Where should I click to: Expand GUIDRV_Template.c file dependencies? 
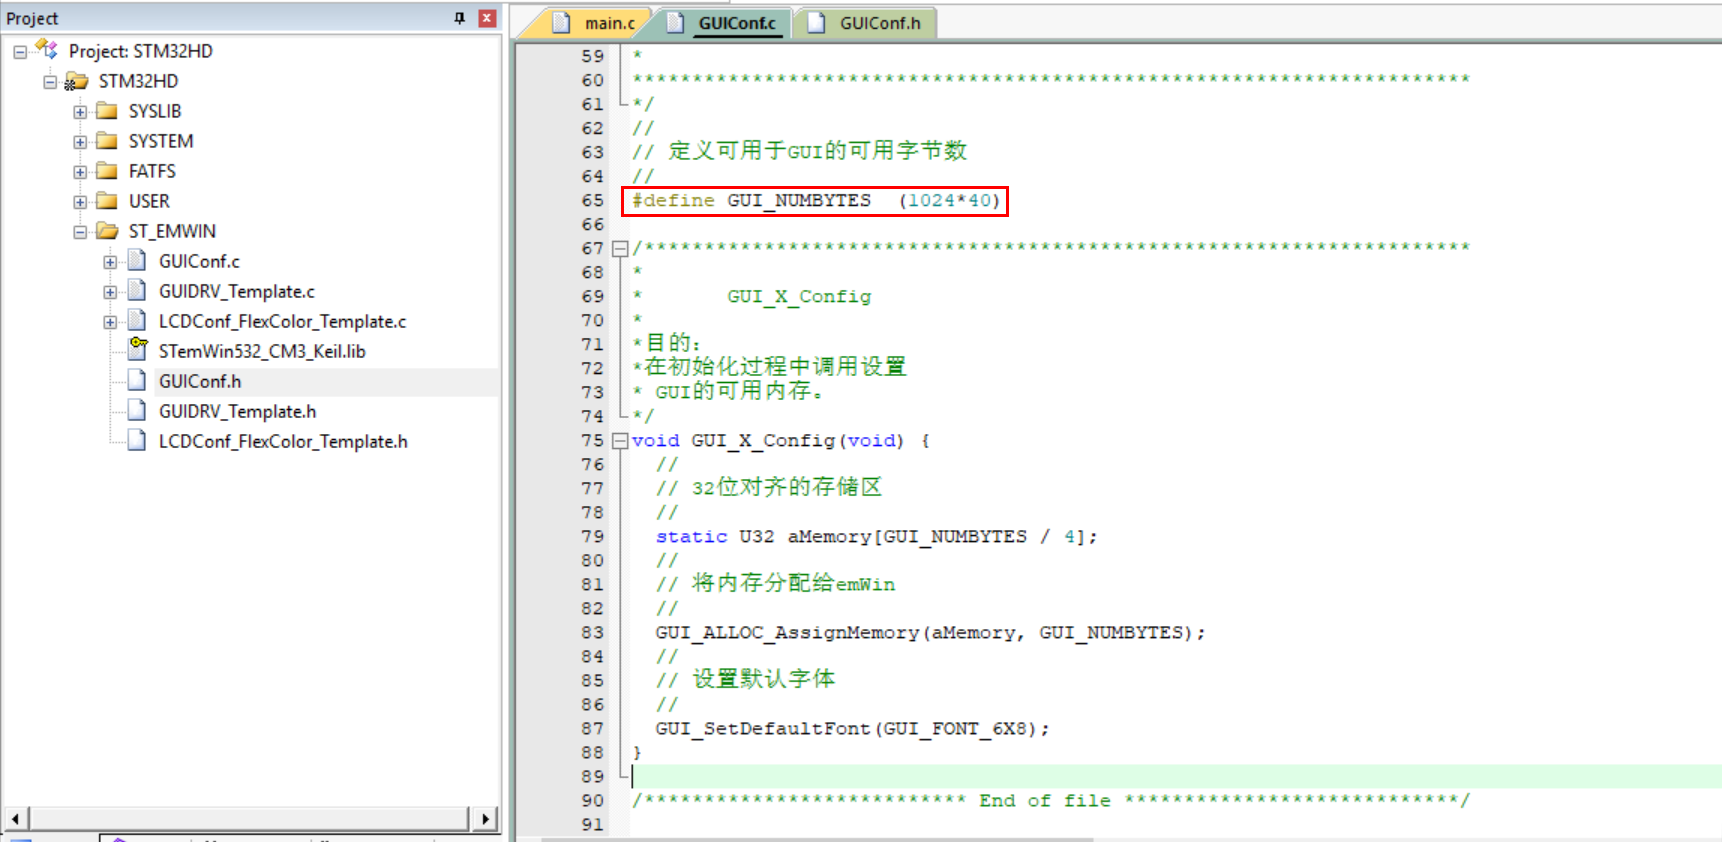(110, 292)
